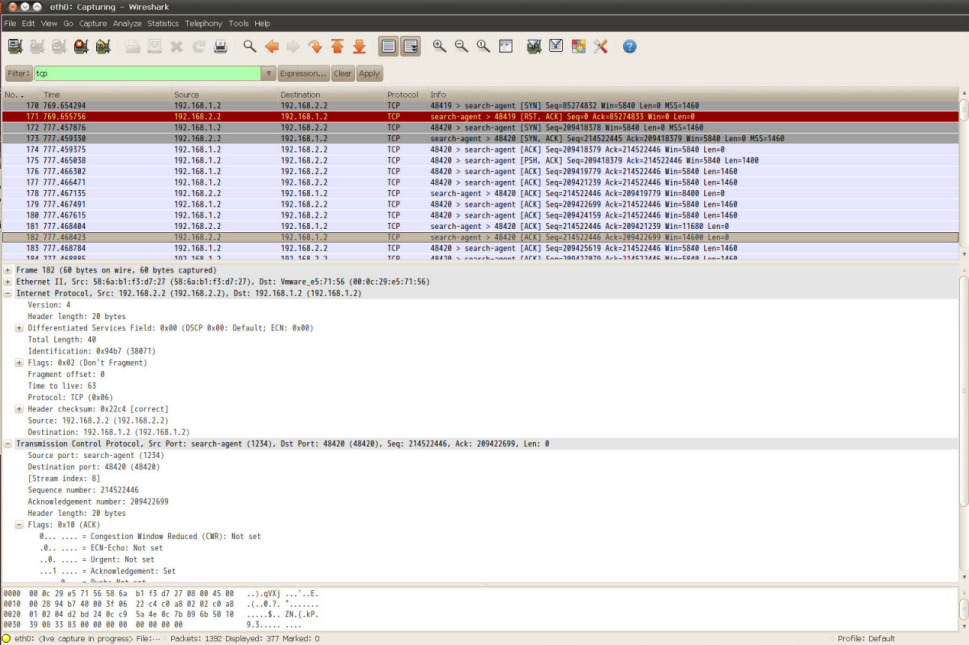
Task: Open the find packet magnifier
Action: coord(250,47)
